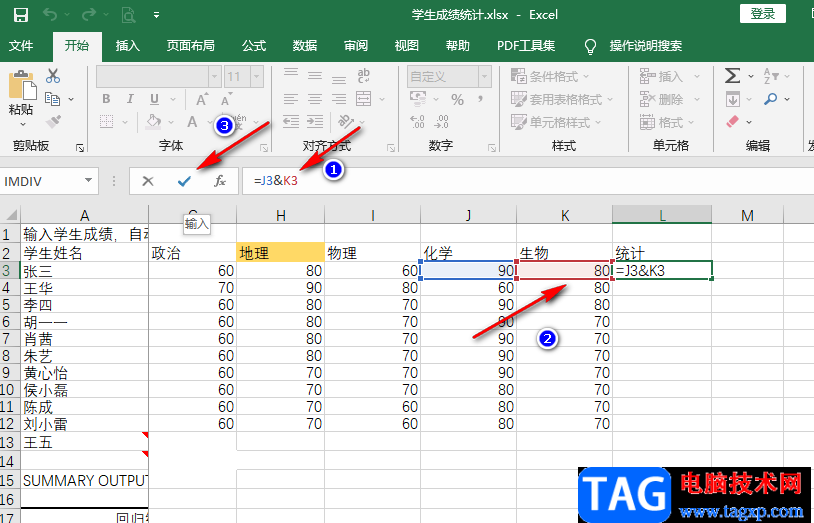Click in the formula bar showing =J3&K3
Viewport: 814px width, 523px height.
527,181
